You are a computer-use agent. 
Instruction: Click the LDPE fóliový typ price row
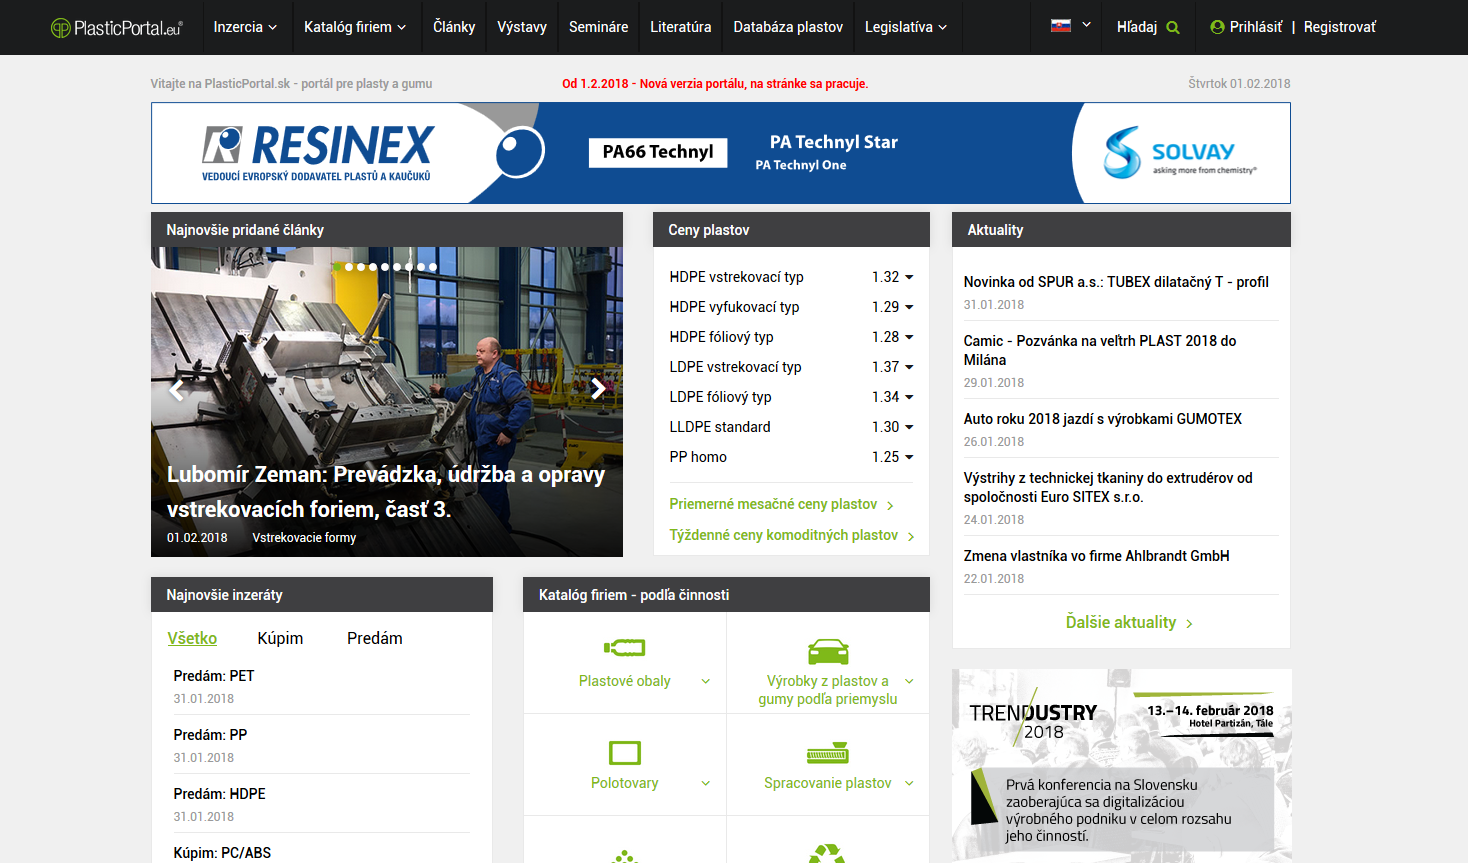click(x=792, y=397)
